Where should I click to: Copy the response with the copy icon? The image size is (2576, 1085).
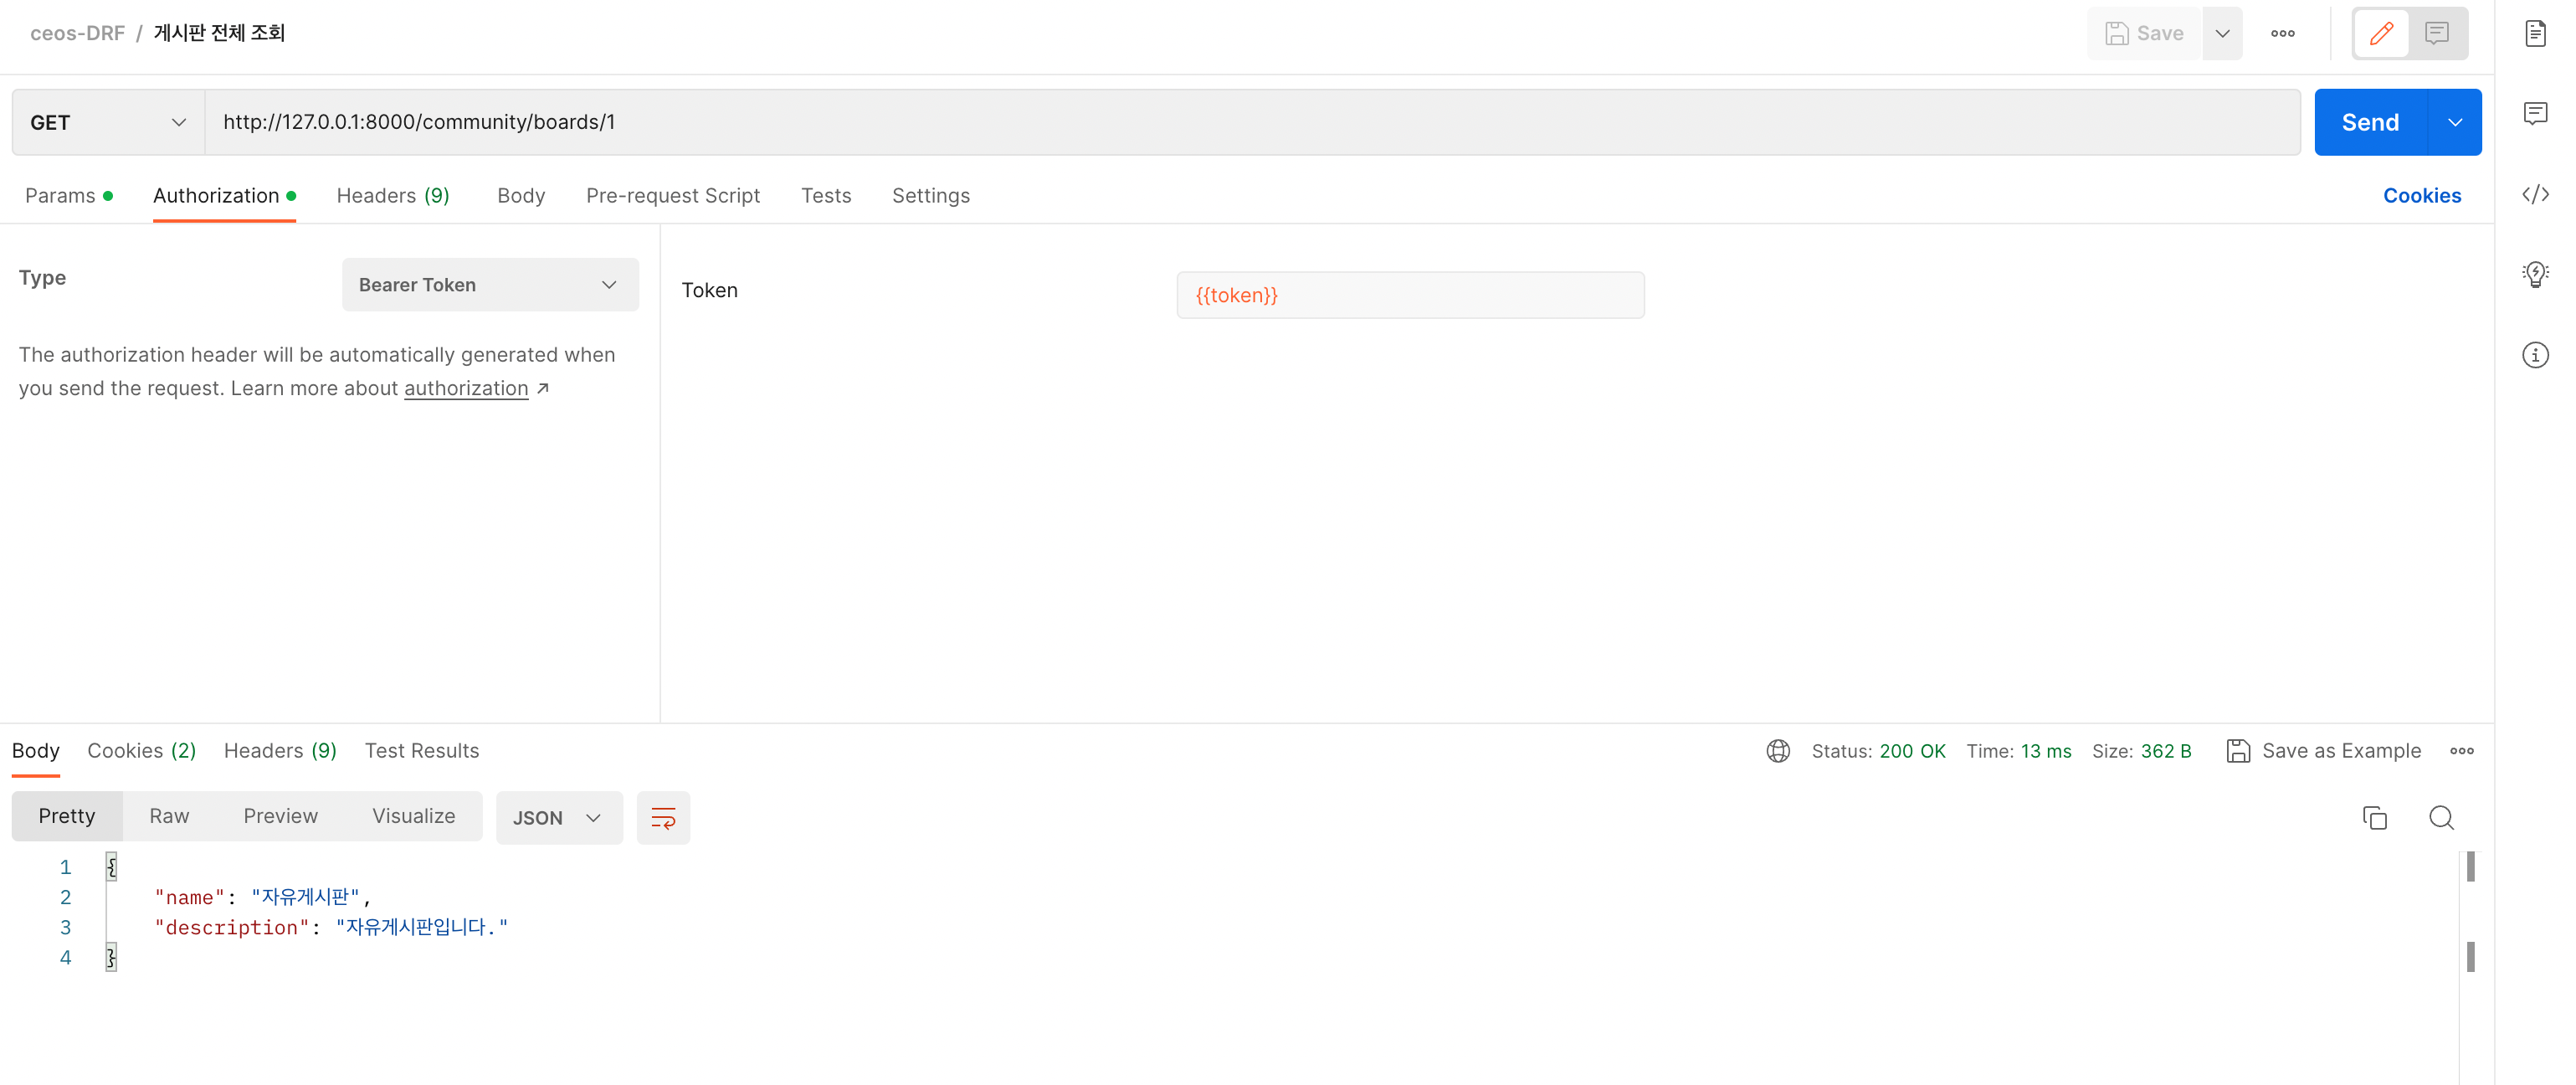[2374, 818]
